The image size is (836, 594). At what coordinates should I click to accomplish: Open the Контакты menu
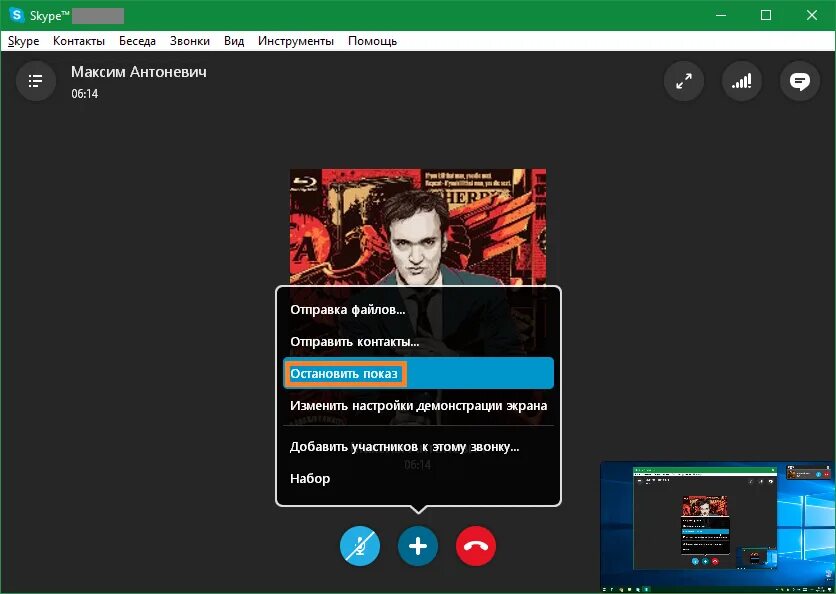[79, 41]
